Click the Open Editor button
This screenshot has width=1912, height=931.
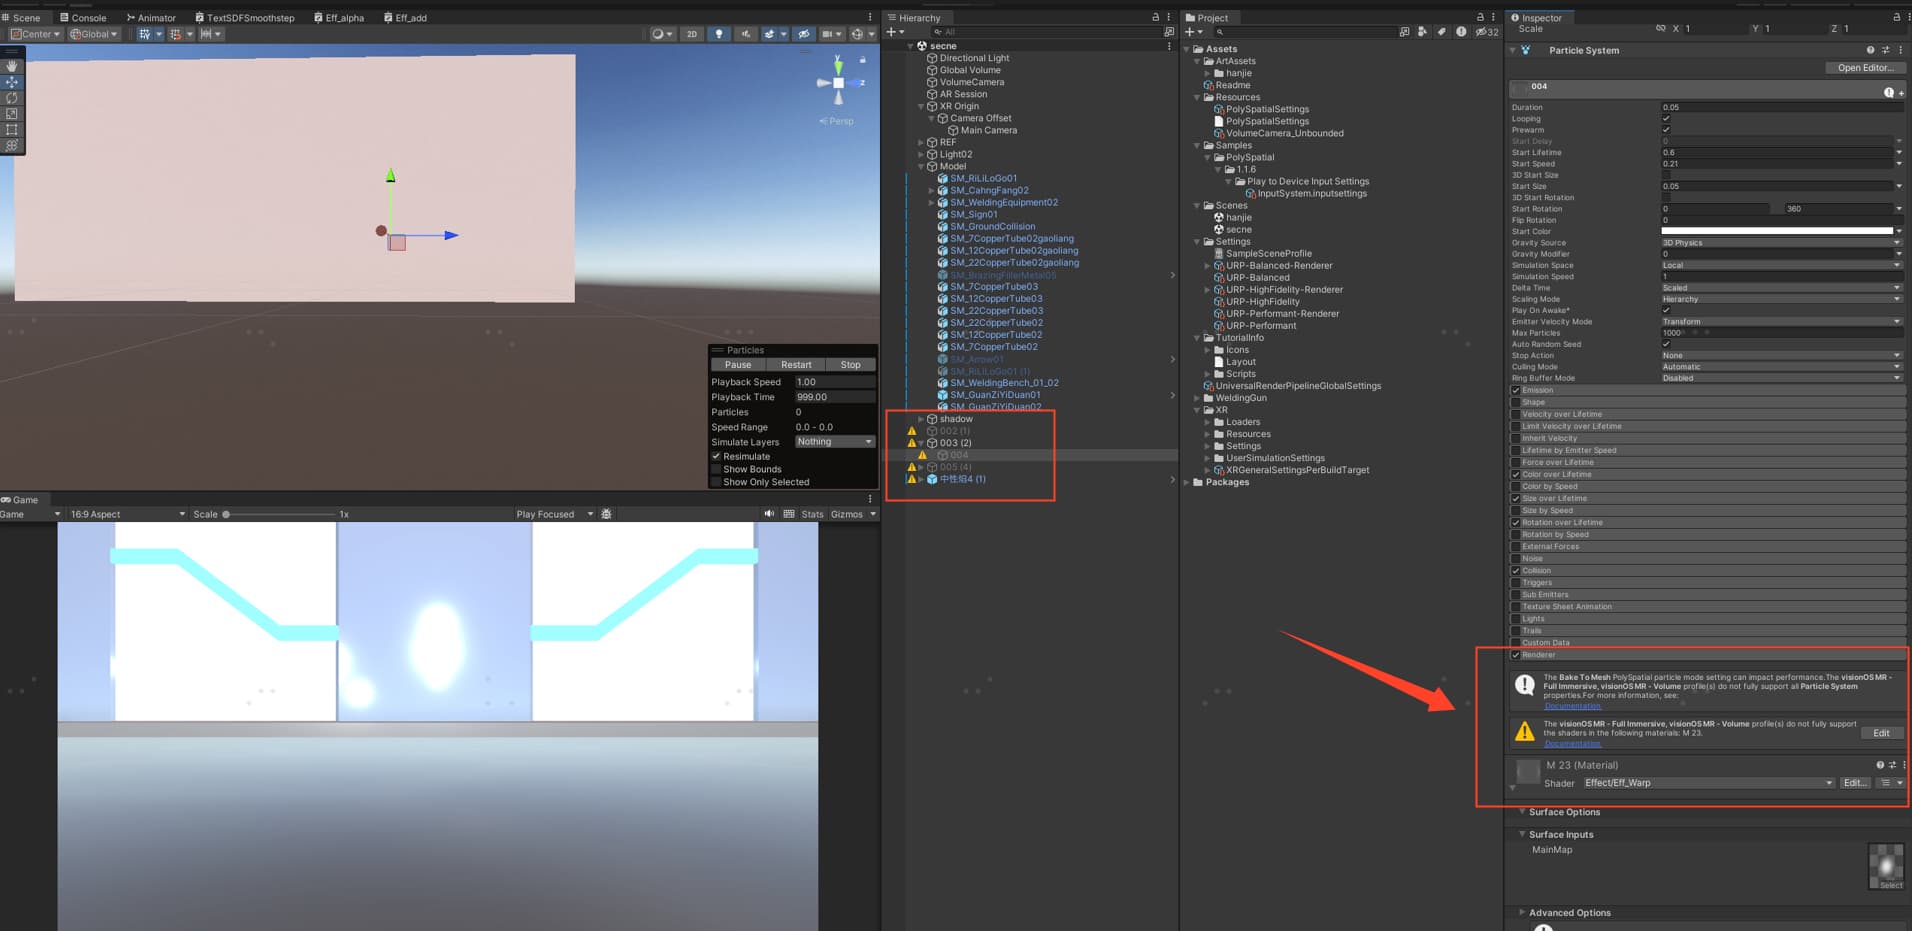click(1864, 68)
